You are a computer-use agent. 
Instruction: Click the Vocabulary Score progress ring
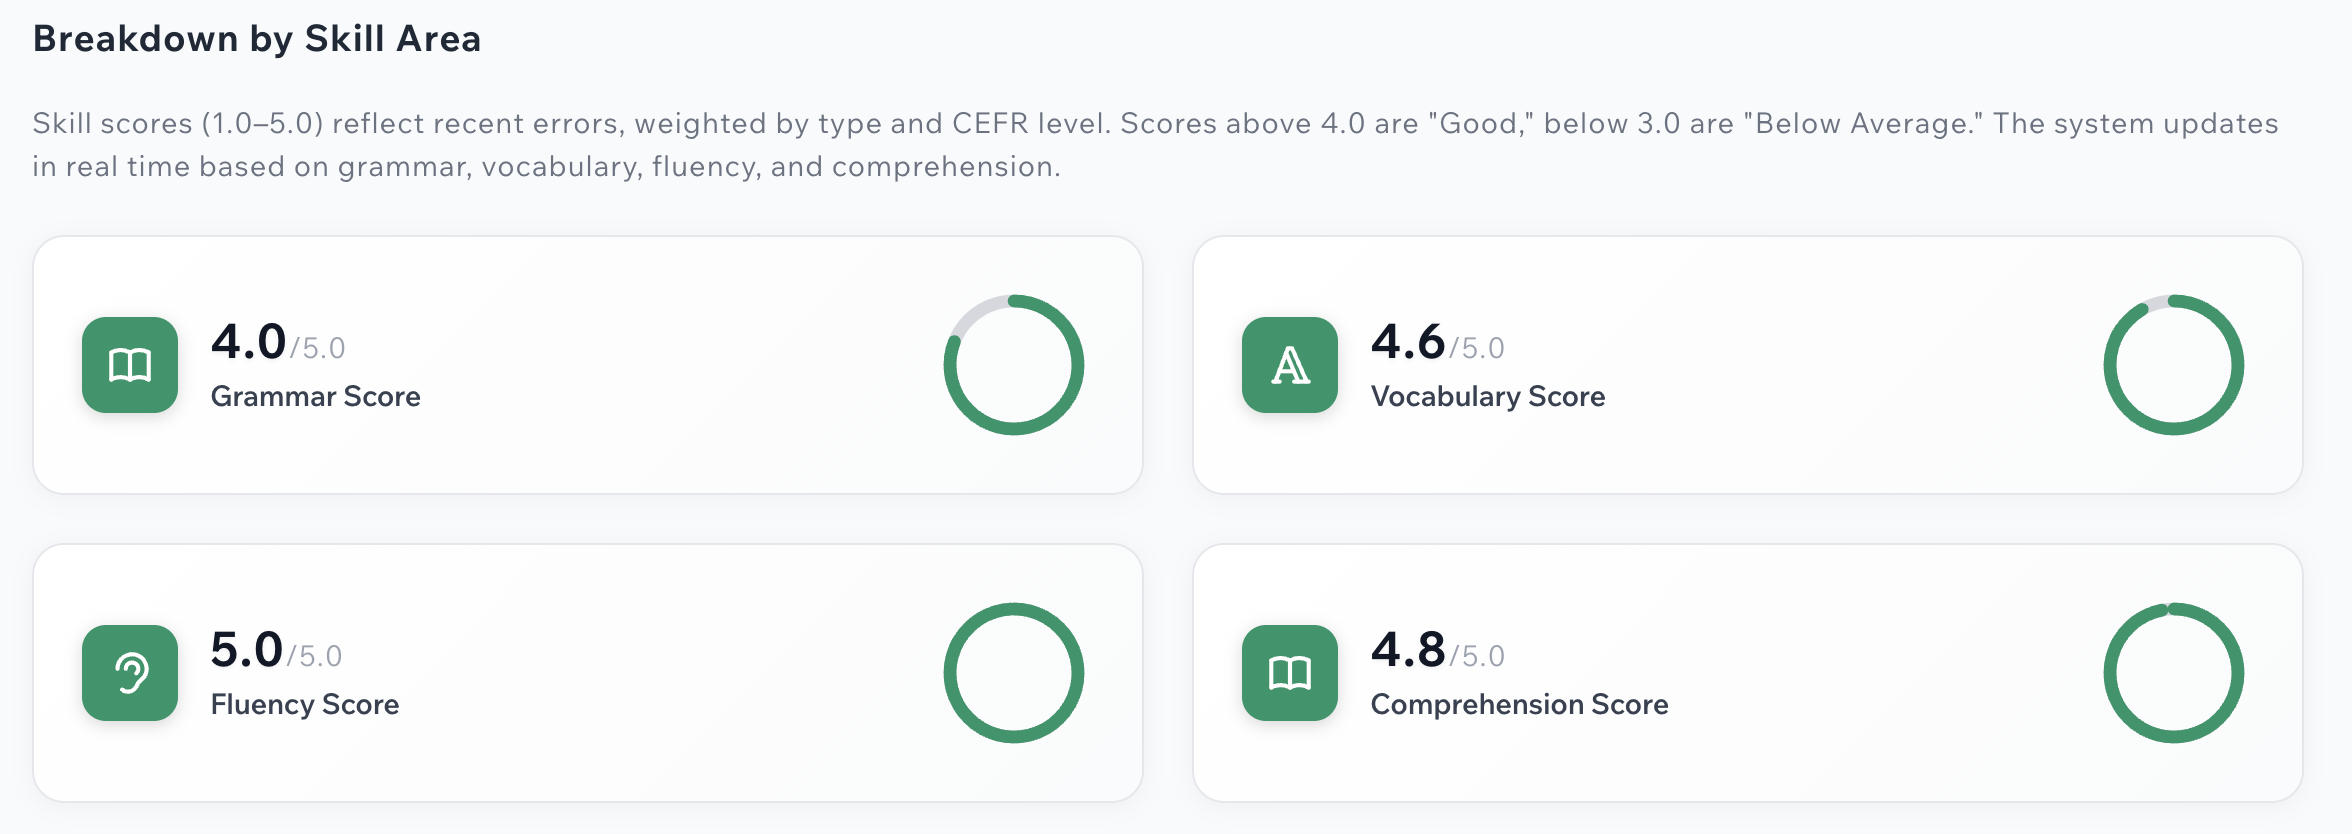coord(2174,365)
